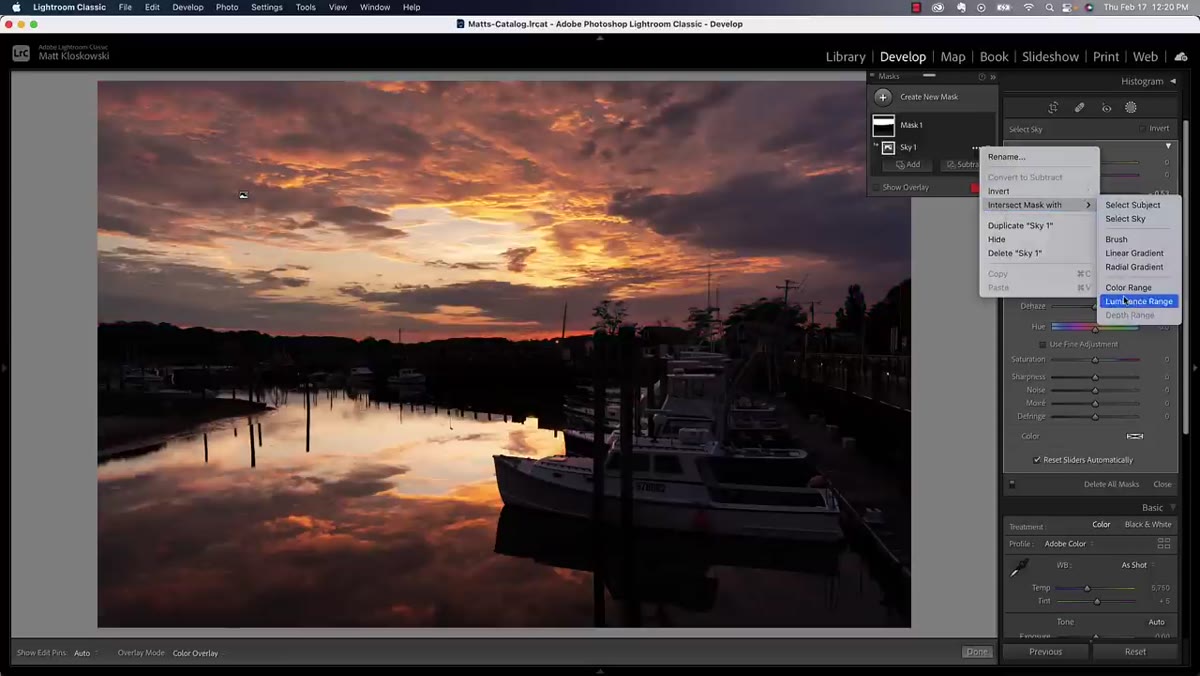
Task: Toggle the mask panel switch icon
Action: 1012,484
